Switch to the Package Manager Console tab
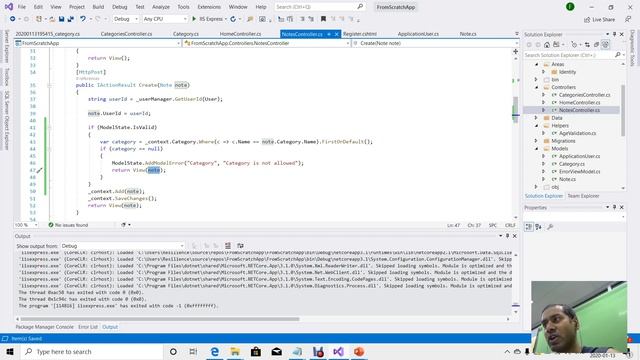The height and width of the screenshot is (360, 640). click(44, 327)
